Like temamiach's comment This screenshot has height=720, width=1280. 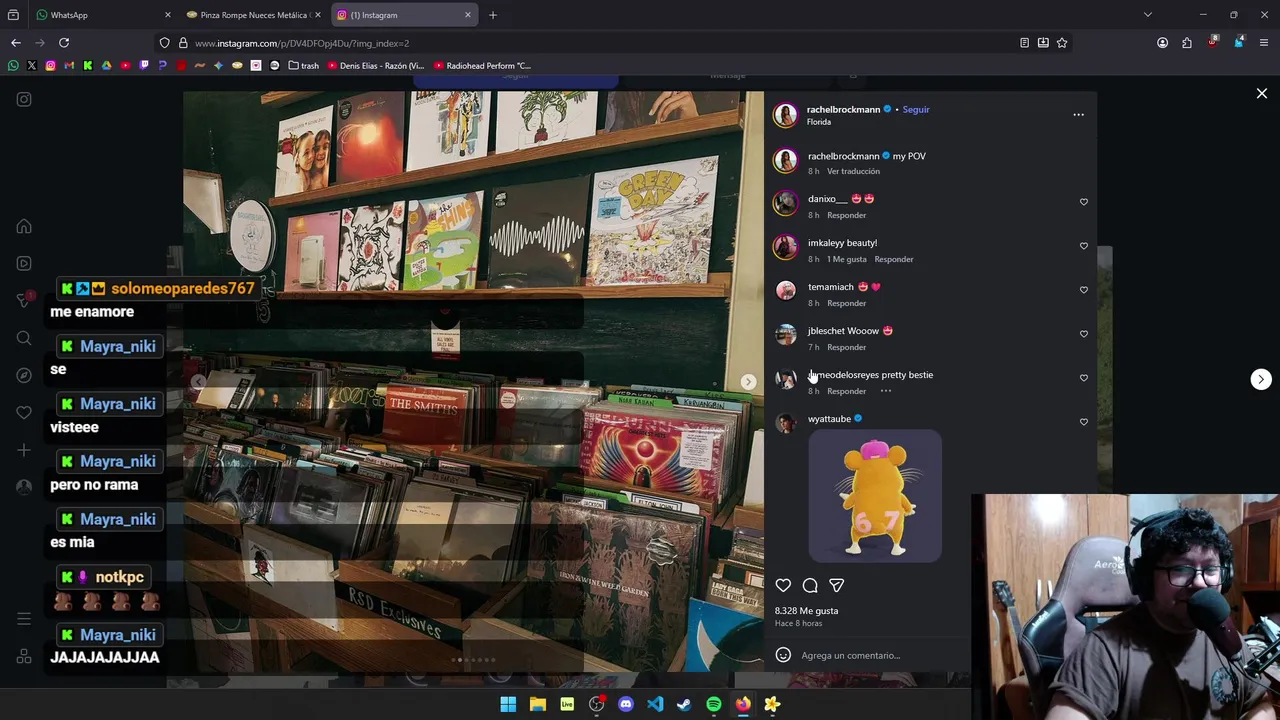coord(1083,290)
